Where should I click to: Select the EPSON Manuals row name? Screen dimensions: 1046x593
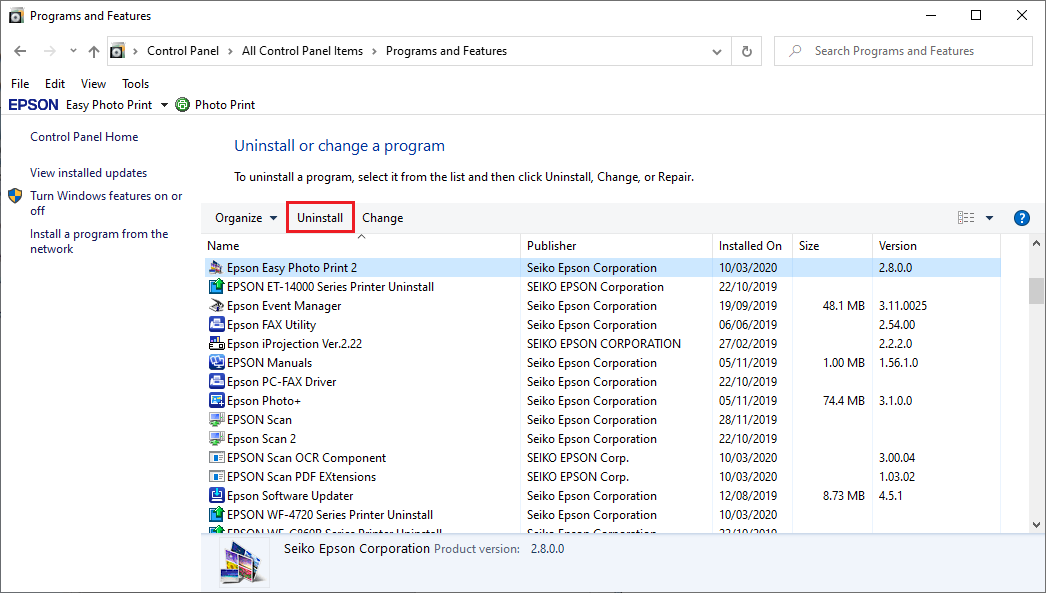(x=270, y=363)
